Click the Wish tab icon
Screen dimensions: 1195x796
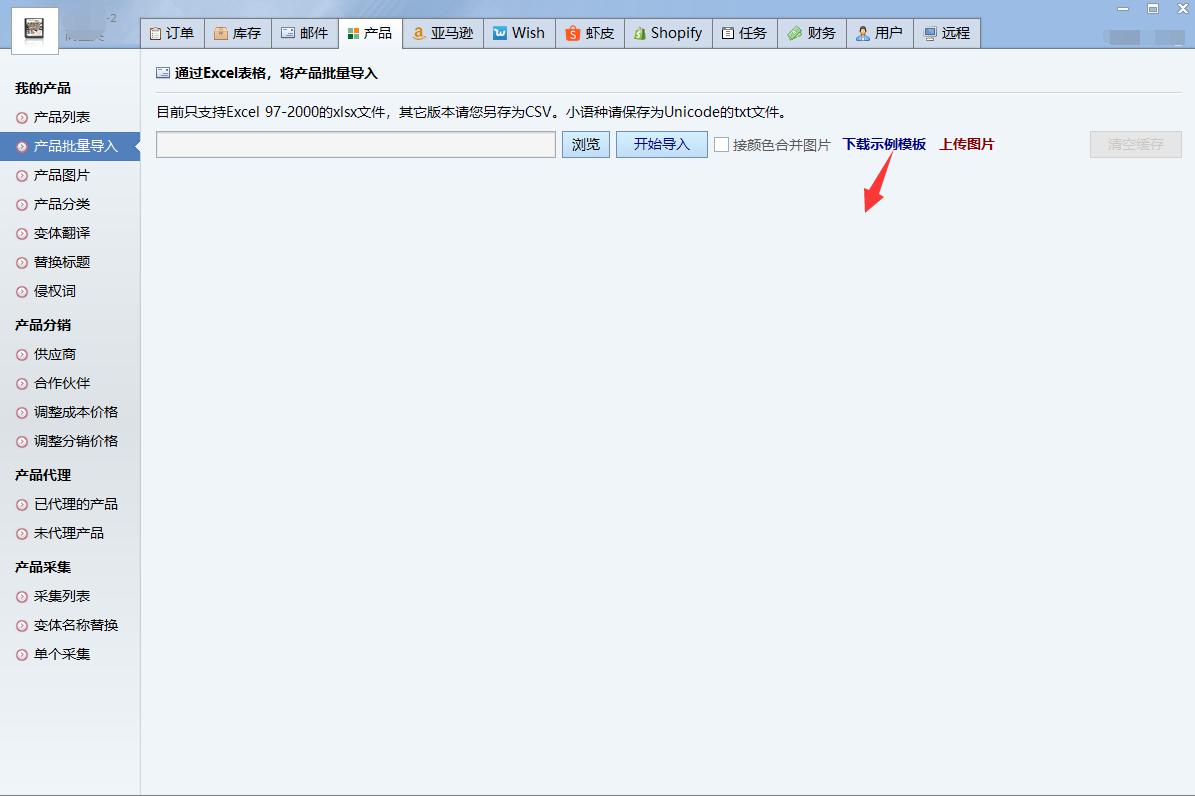click(x=500, y=33)
